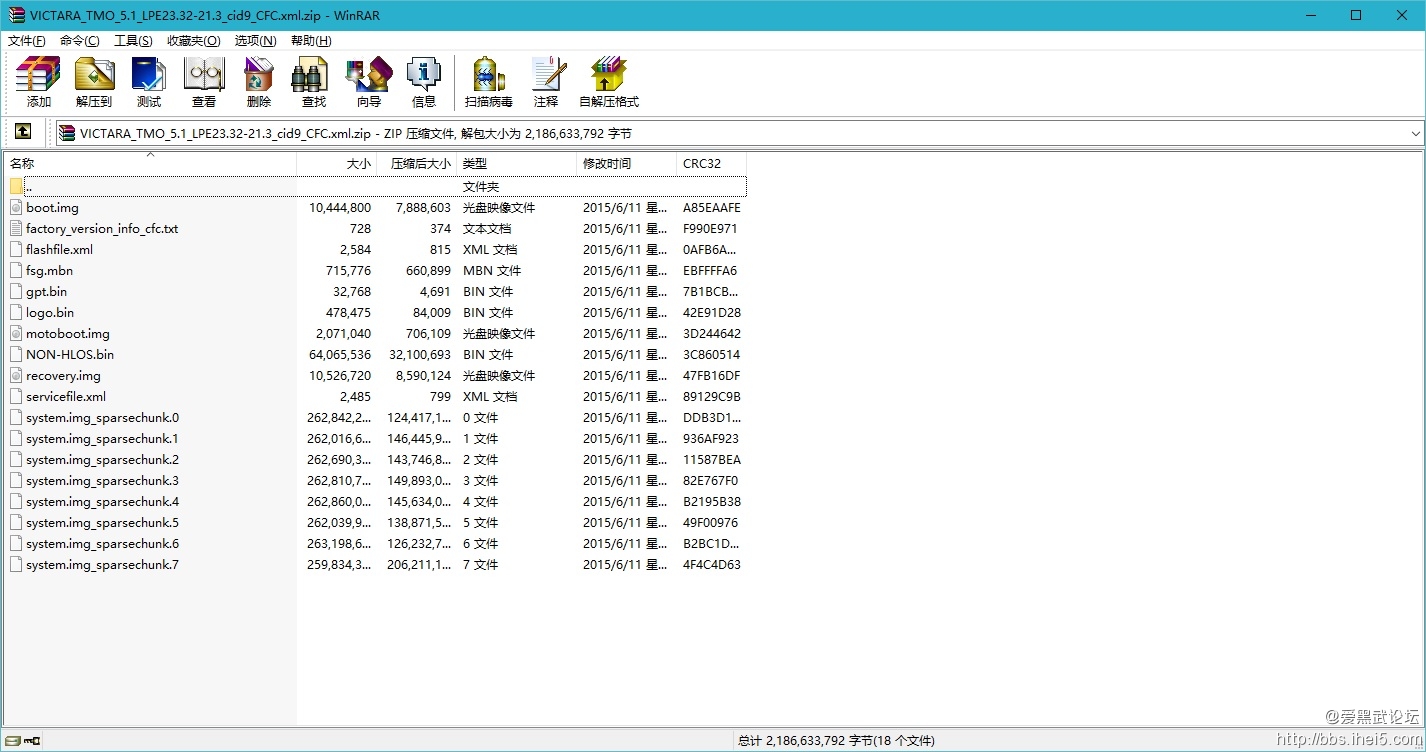1426x752 pixels.
Task: Open the 收藏夹(O) menu
Action: point(194,41)
